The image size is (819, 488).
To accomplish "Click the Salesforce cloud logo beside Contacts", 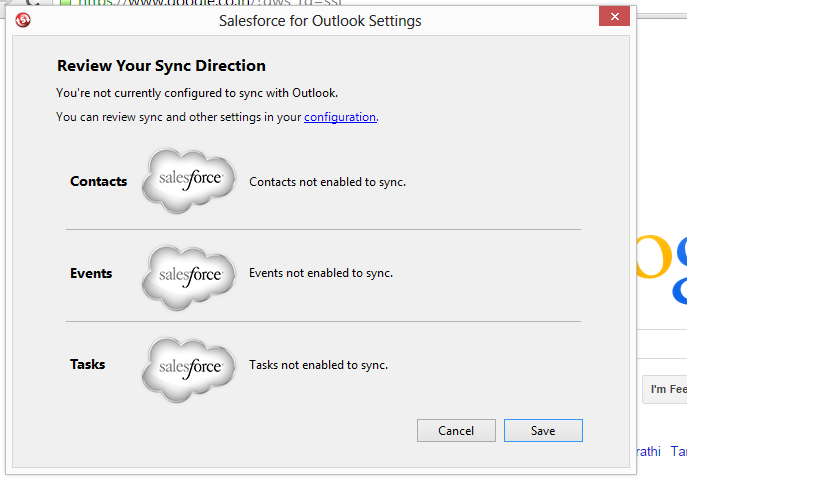I will 189,181.
